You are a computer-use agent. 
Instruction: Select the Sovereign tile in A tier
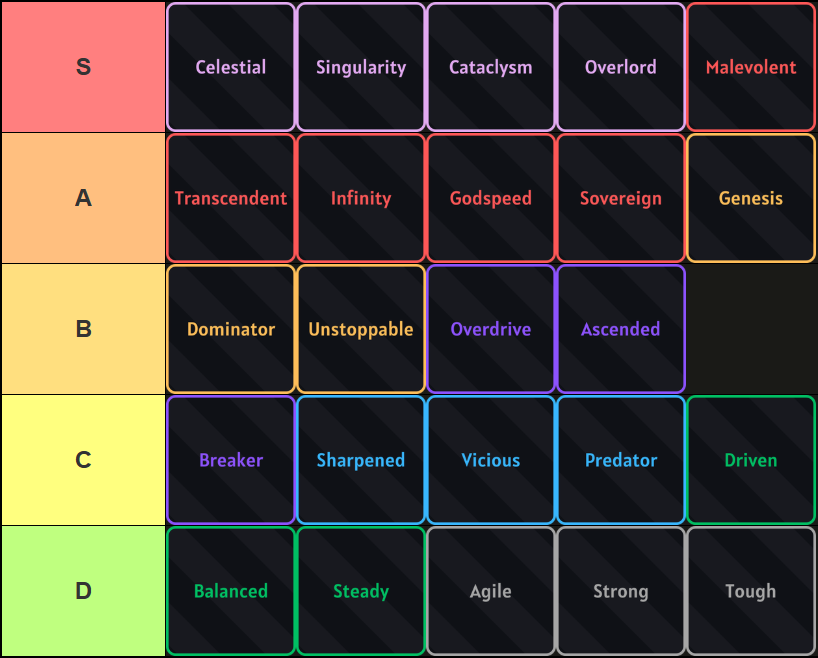tap(620, 198)
